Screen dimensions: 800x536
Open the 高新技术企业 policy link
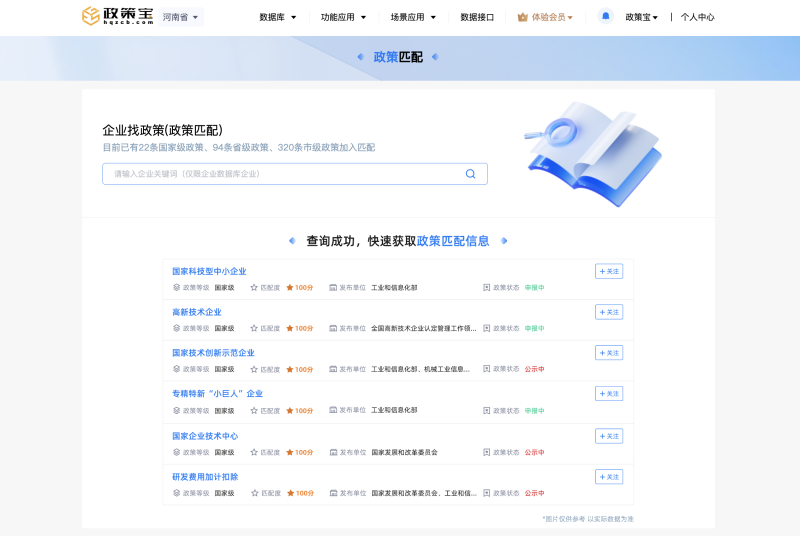tap(197, 312)
